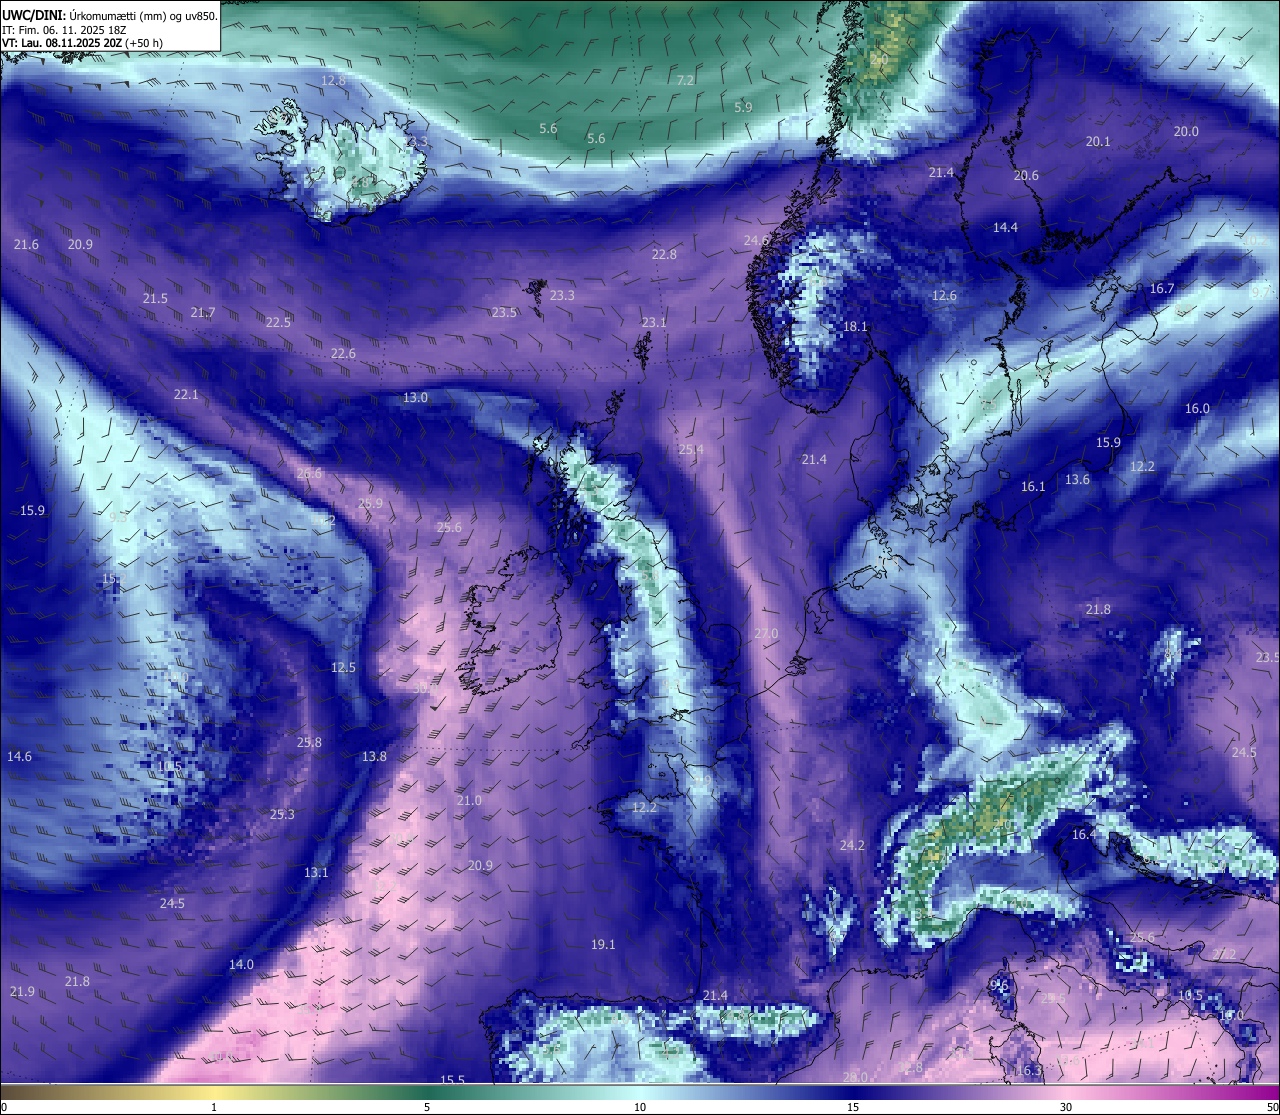Click the map value '13.0'
Image resolution: width=1280 pixels, height=1115 pixels.
click(415, 398)
